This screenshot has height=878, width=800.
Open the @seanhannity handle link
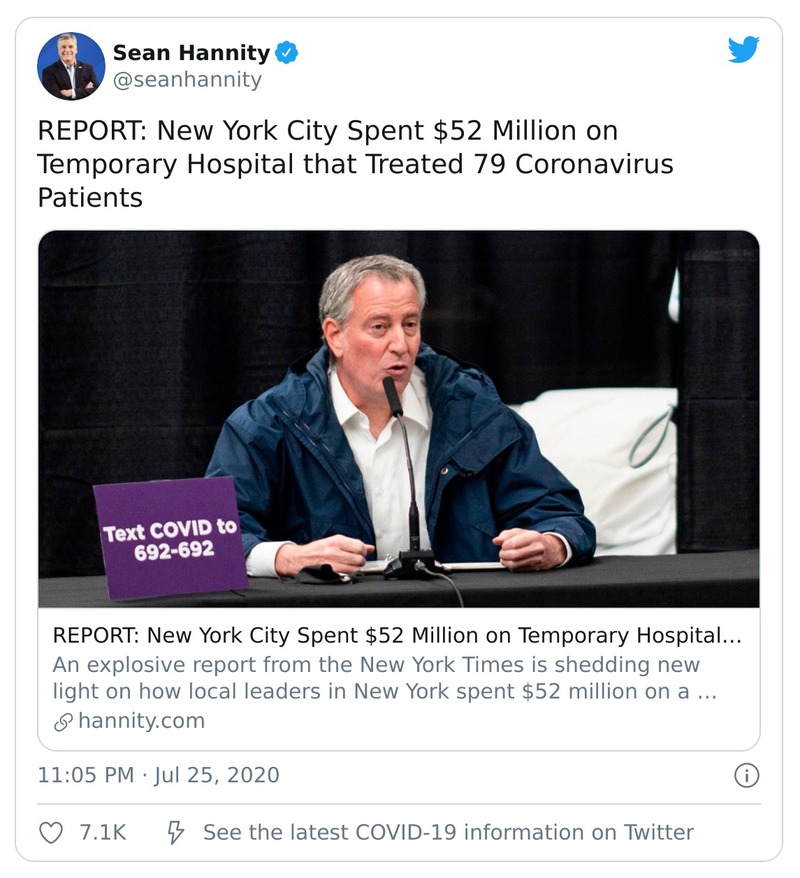click(x=186, y=80)
